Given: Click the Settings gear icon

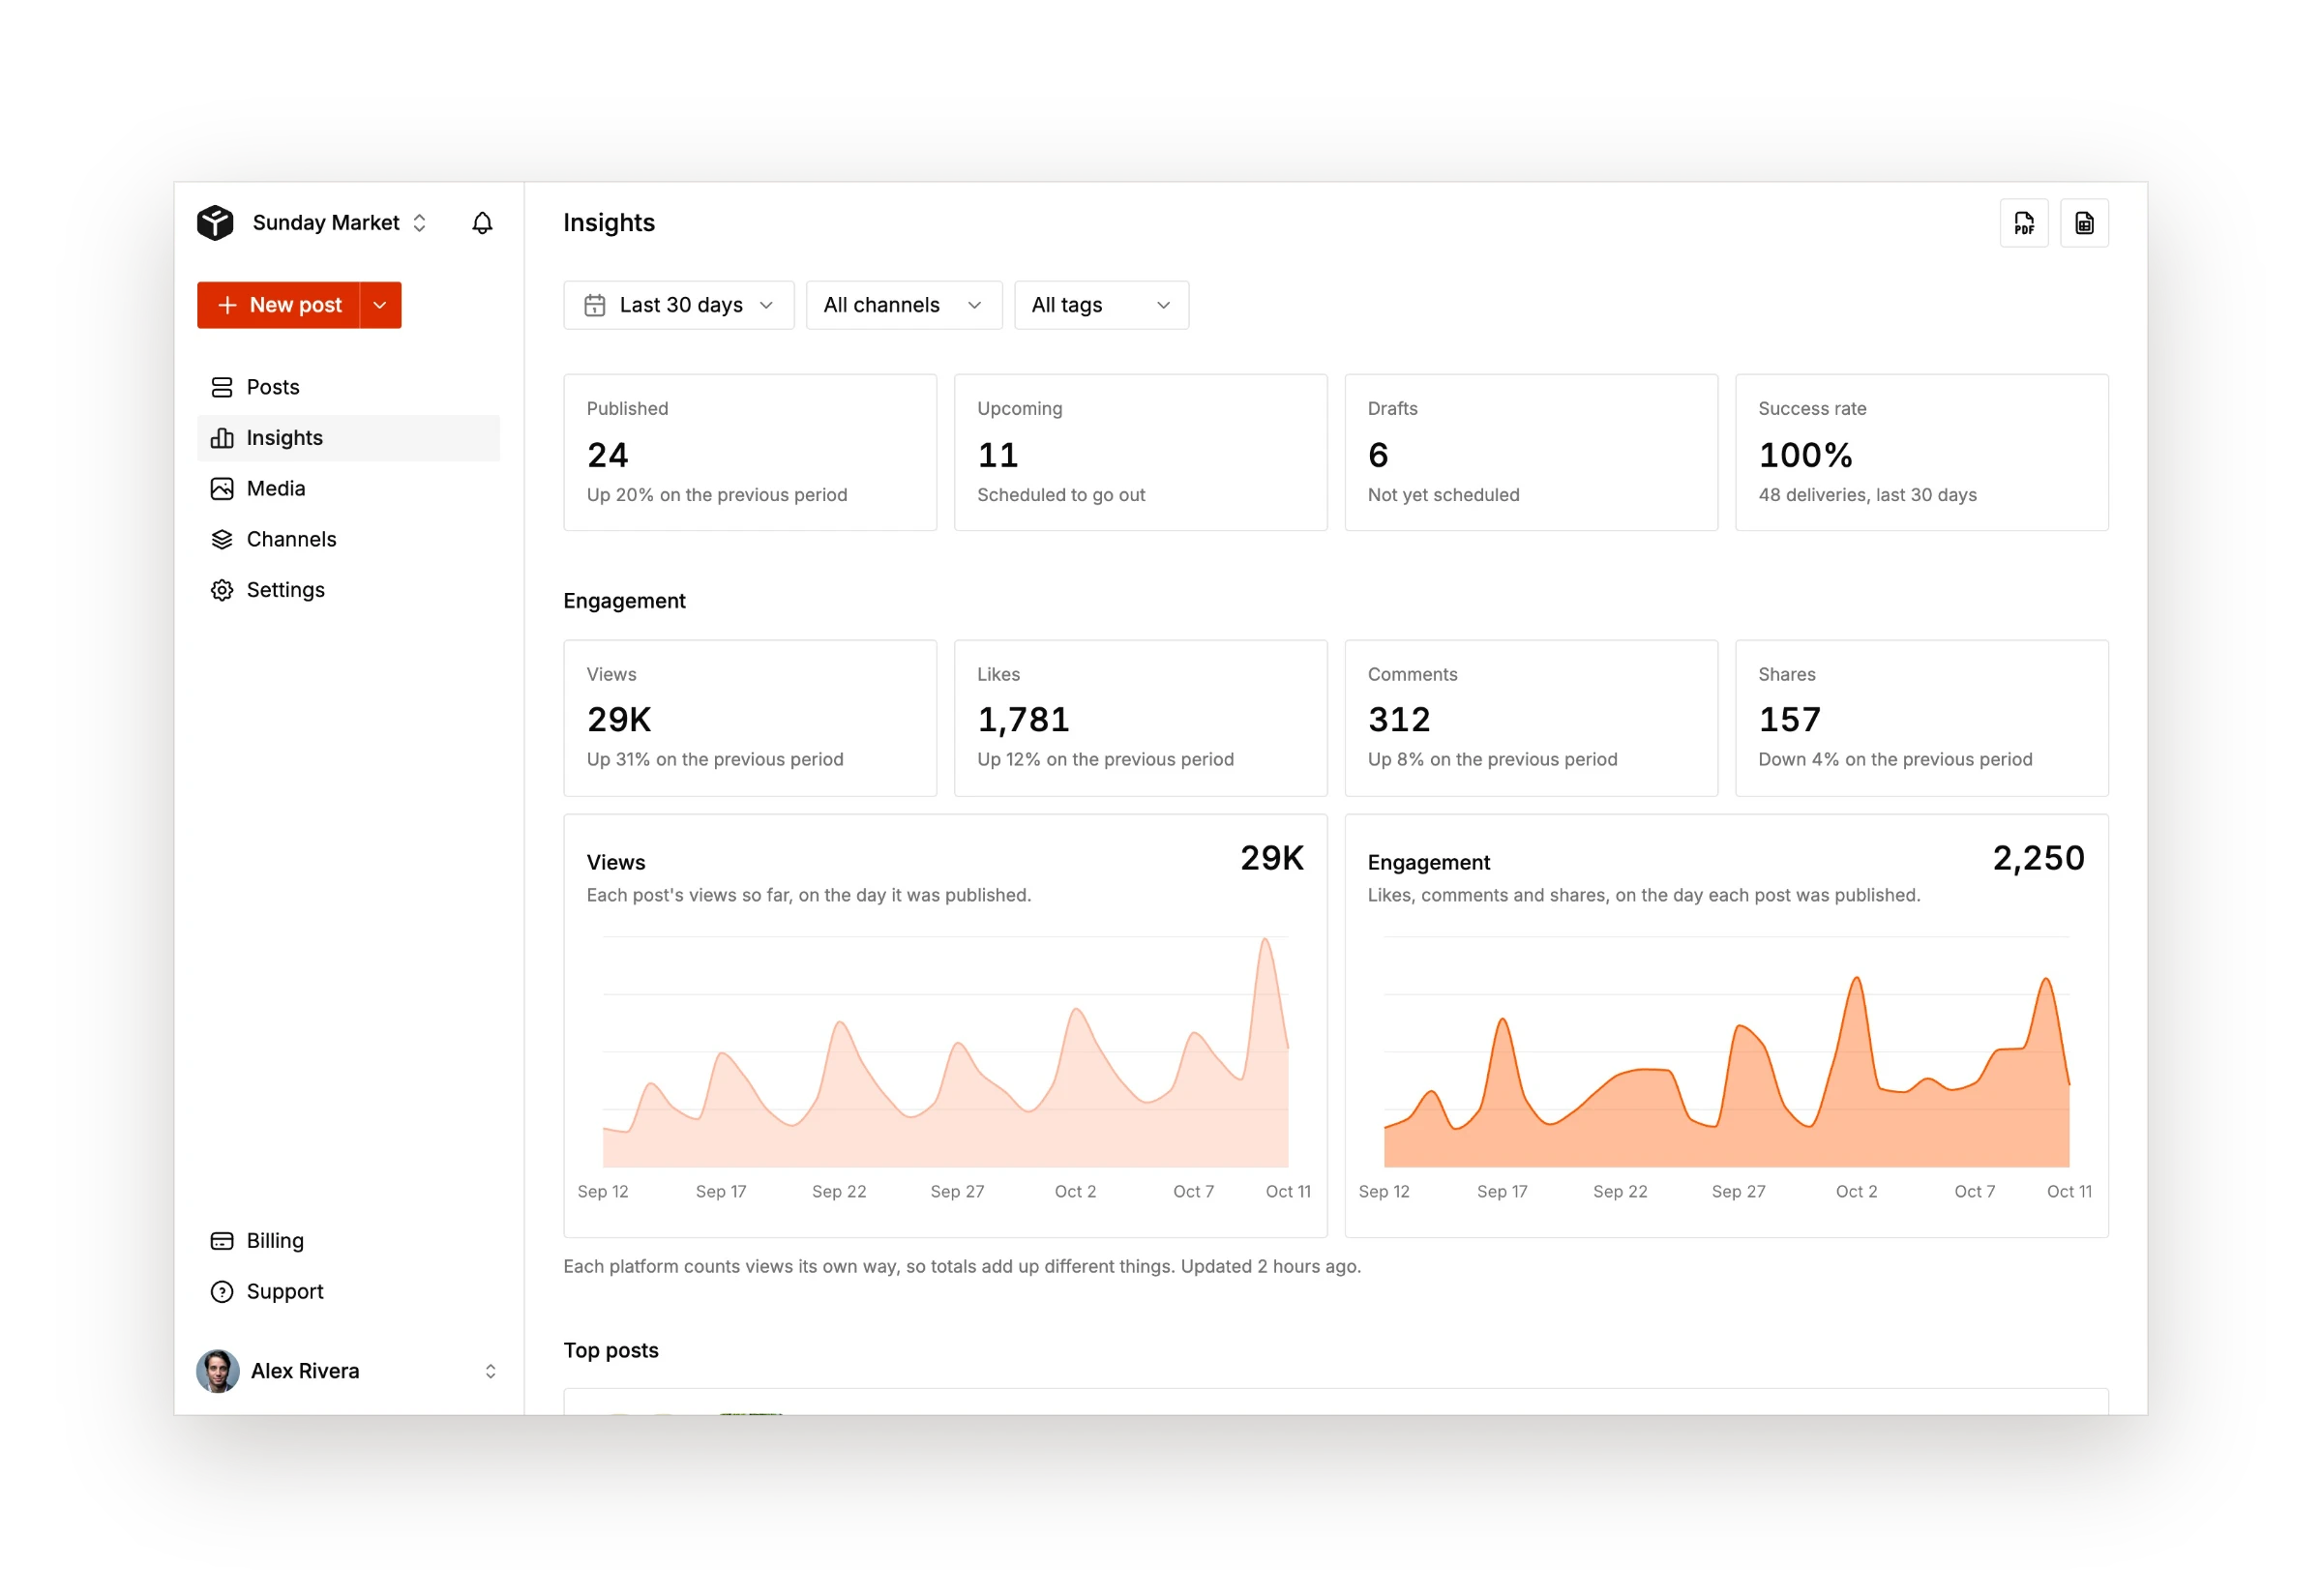Looking at the screenshot, I should pos(222,590).
